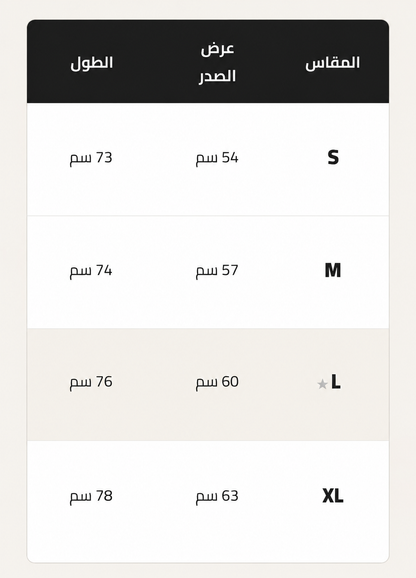Select the L size label
This screenshot has height=578, width=416.
[336, 382]
